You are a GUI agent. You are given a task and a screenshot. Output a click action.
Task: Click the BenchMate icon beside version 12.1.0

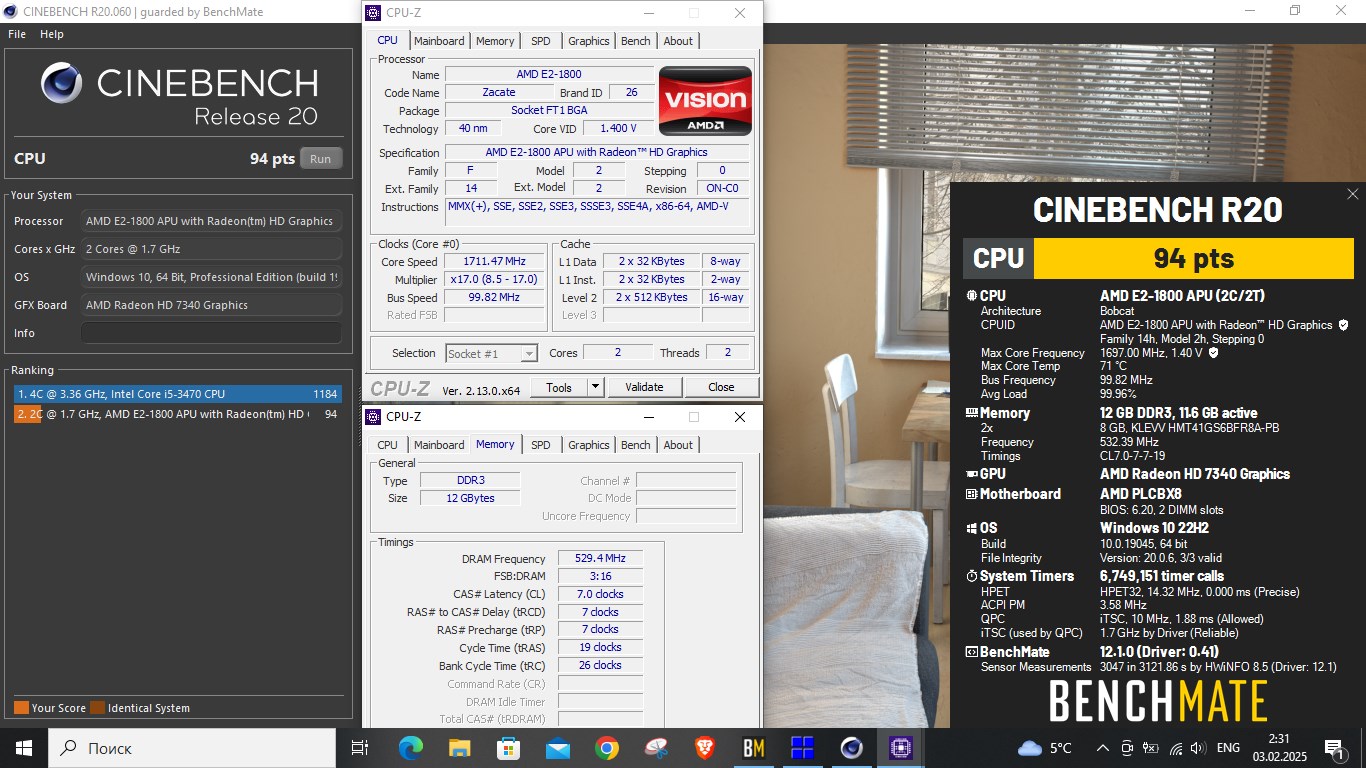click(971, 652)
